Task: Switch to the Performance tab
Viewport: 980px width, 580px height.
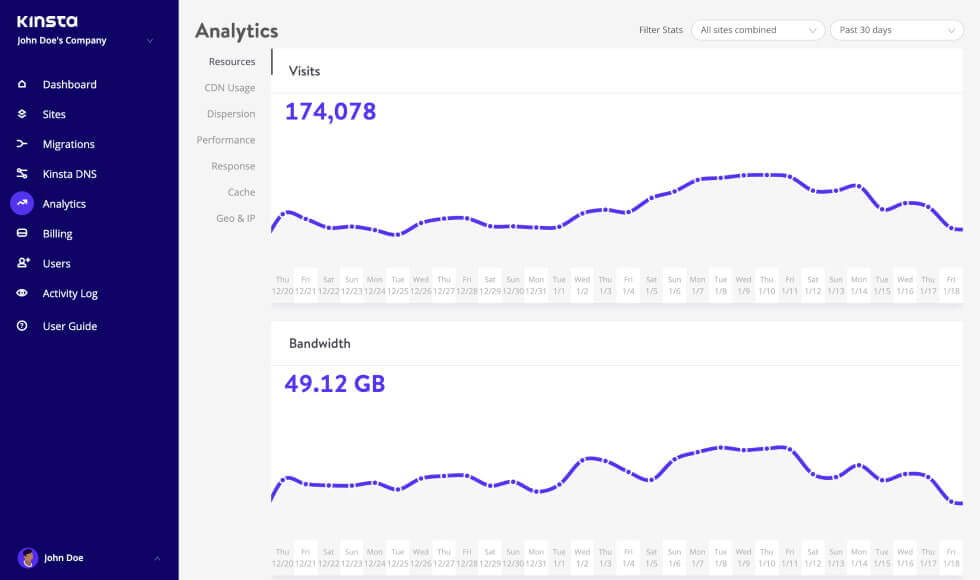Action: [226, 140]
